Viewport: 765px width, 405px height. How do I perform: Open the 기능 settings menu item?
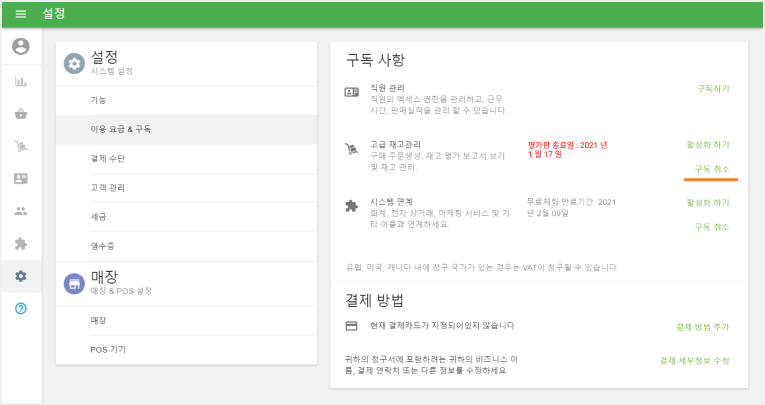coord(186,100)
